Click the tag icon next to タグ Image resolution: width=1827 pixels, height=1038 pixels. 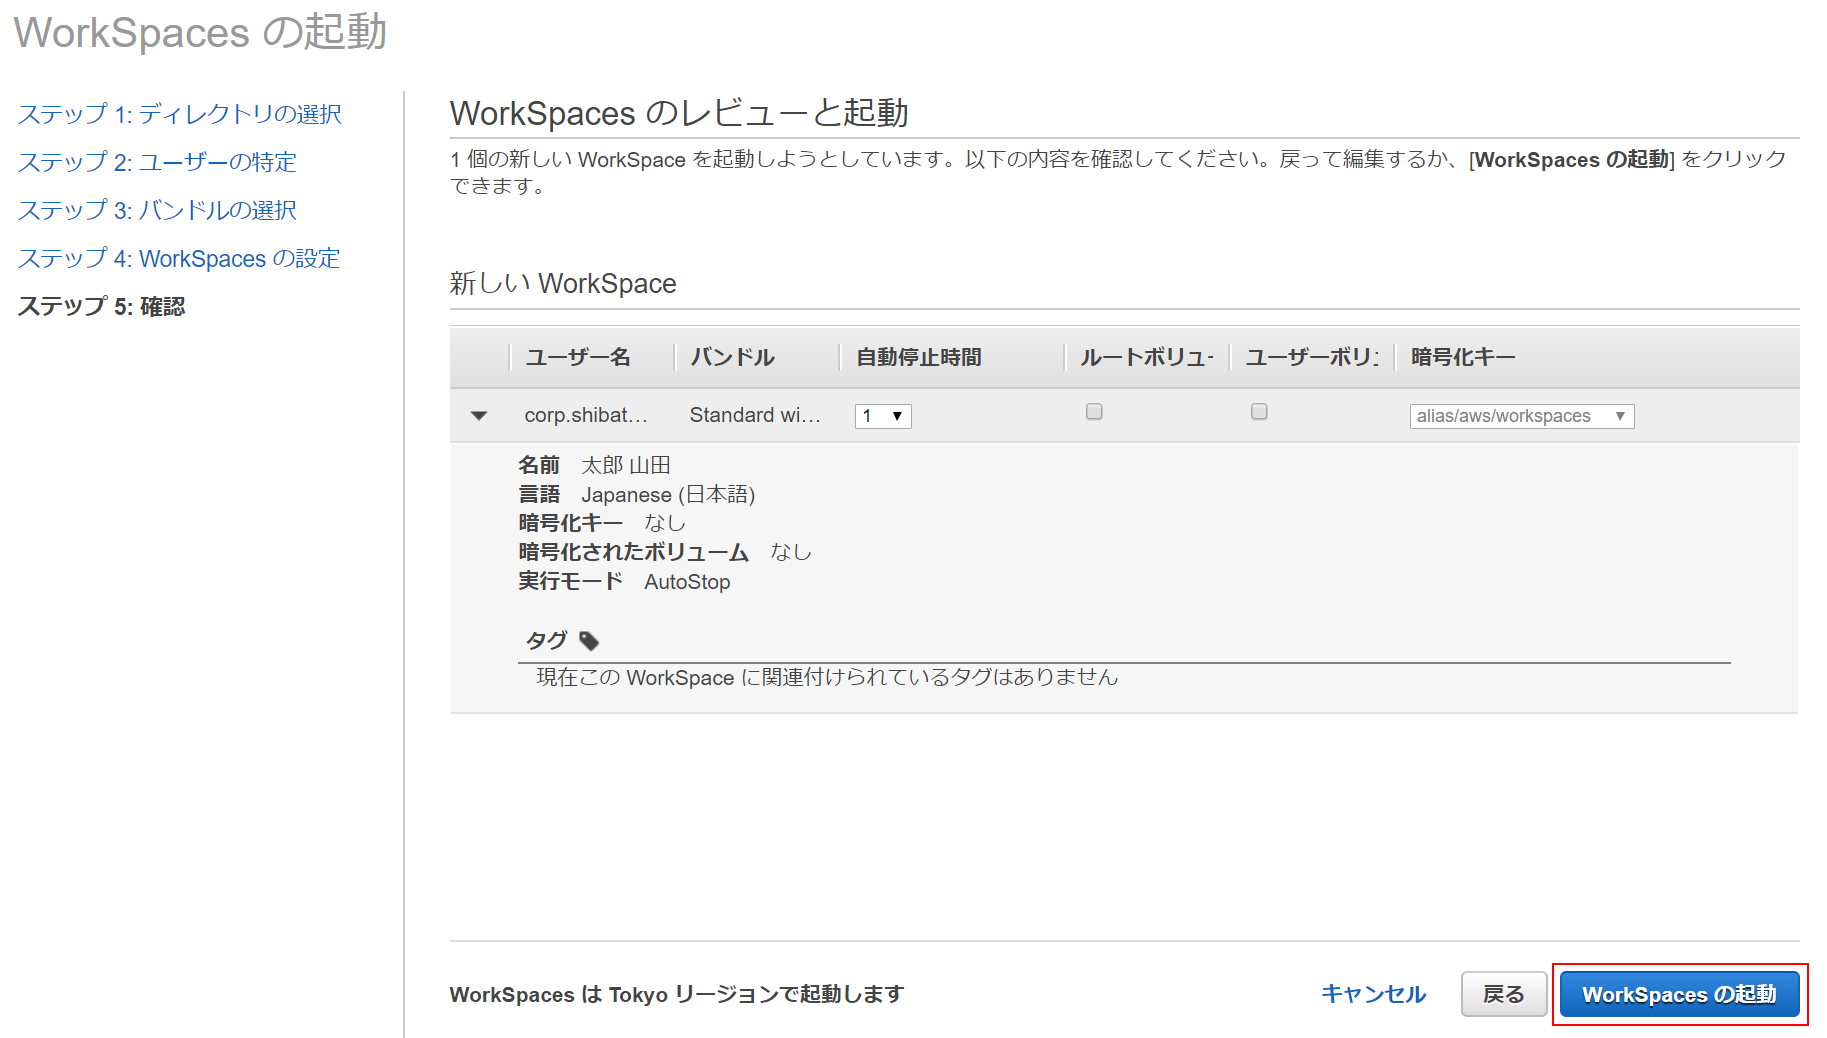pyautogui.click(x=589, y=640)
